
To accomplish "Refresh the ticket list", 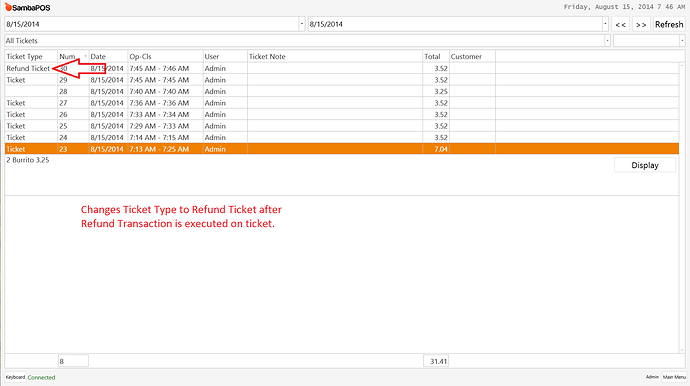I will 669,24.
